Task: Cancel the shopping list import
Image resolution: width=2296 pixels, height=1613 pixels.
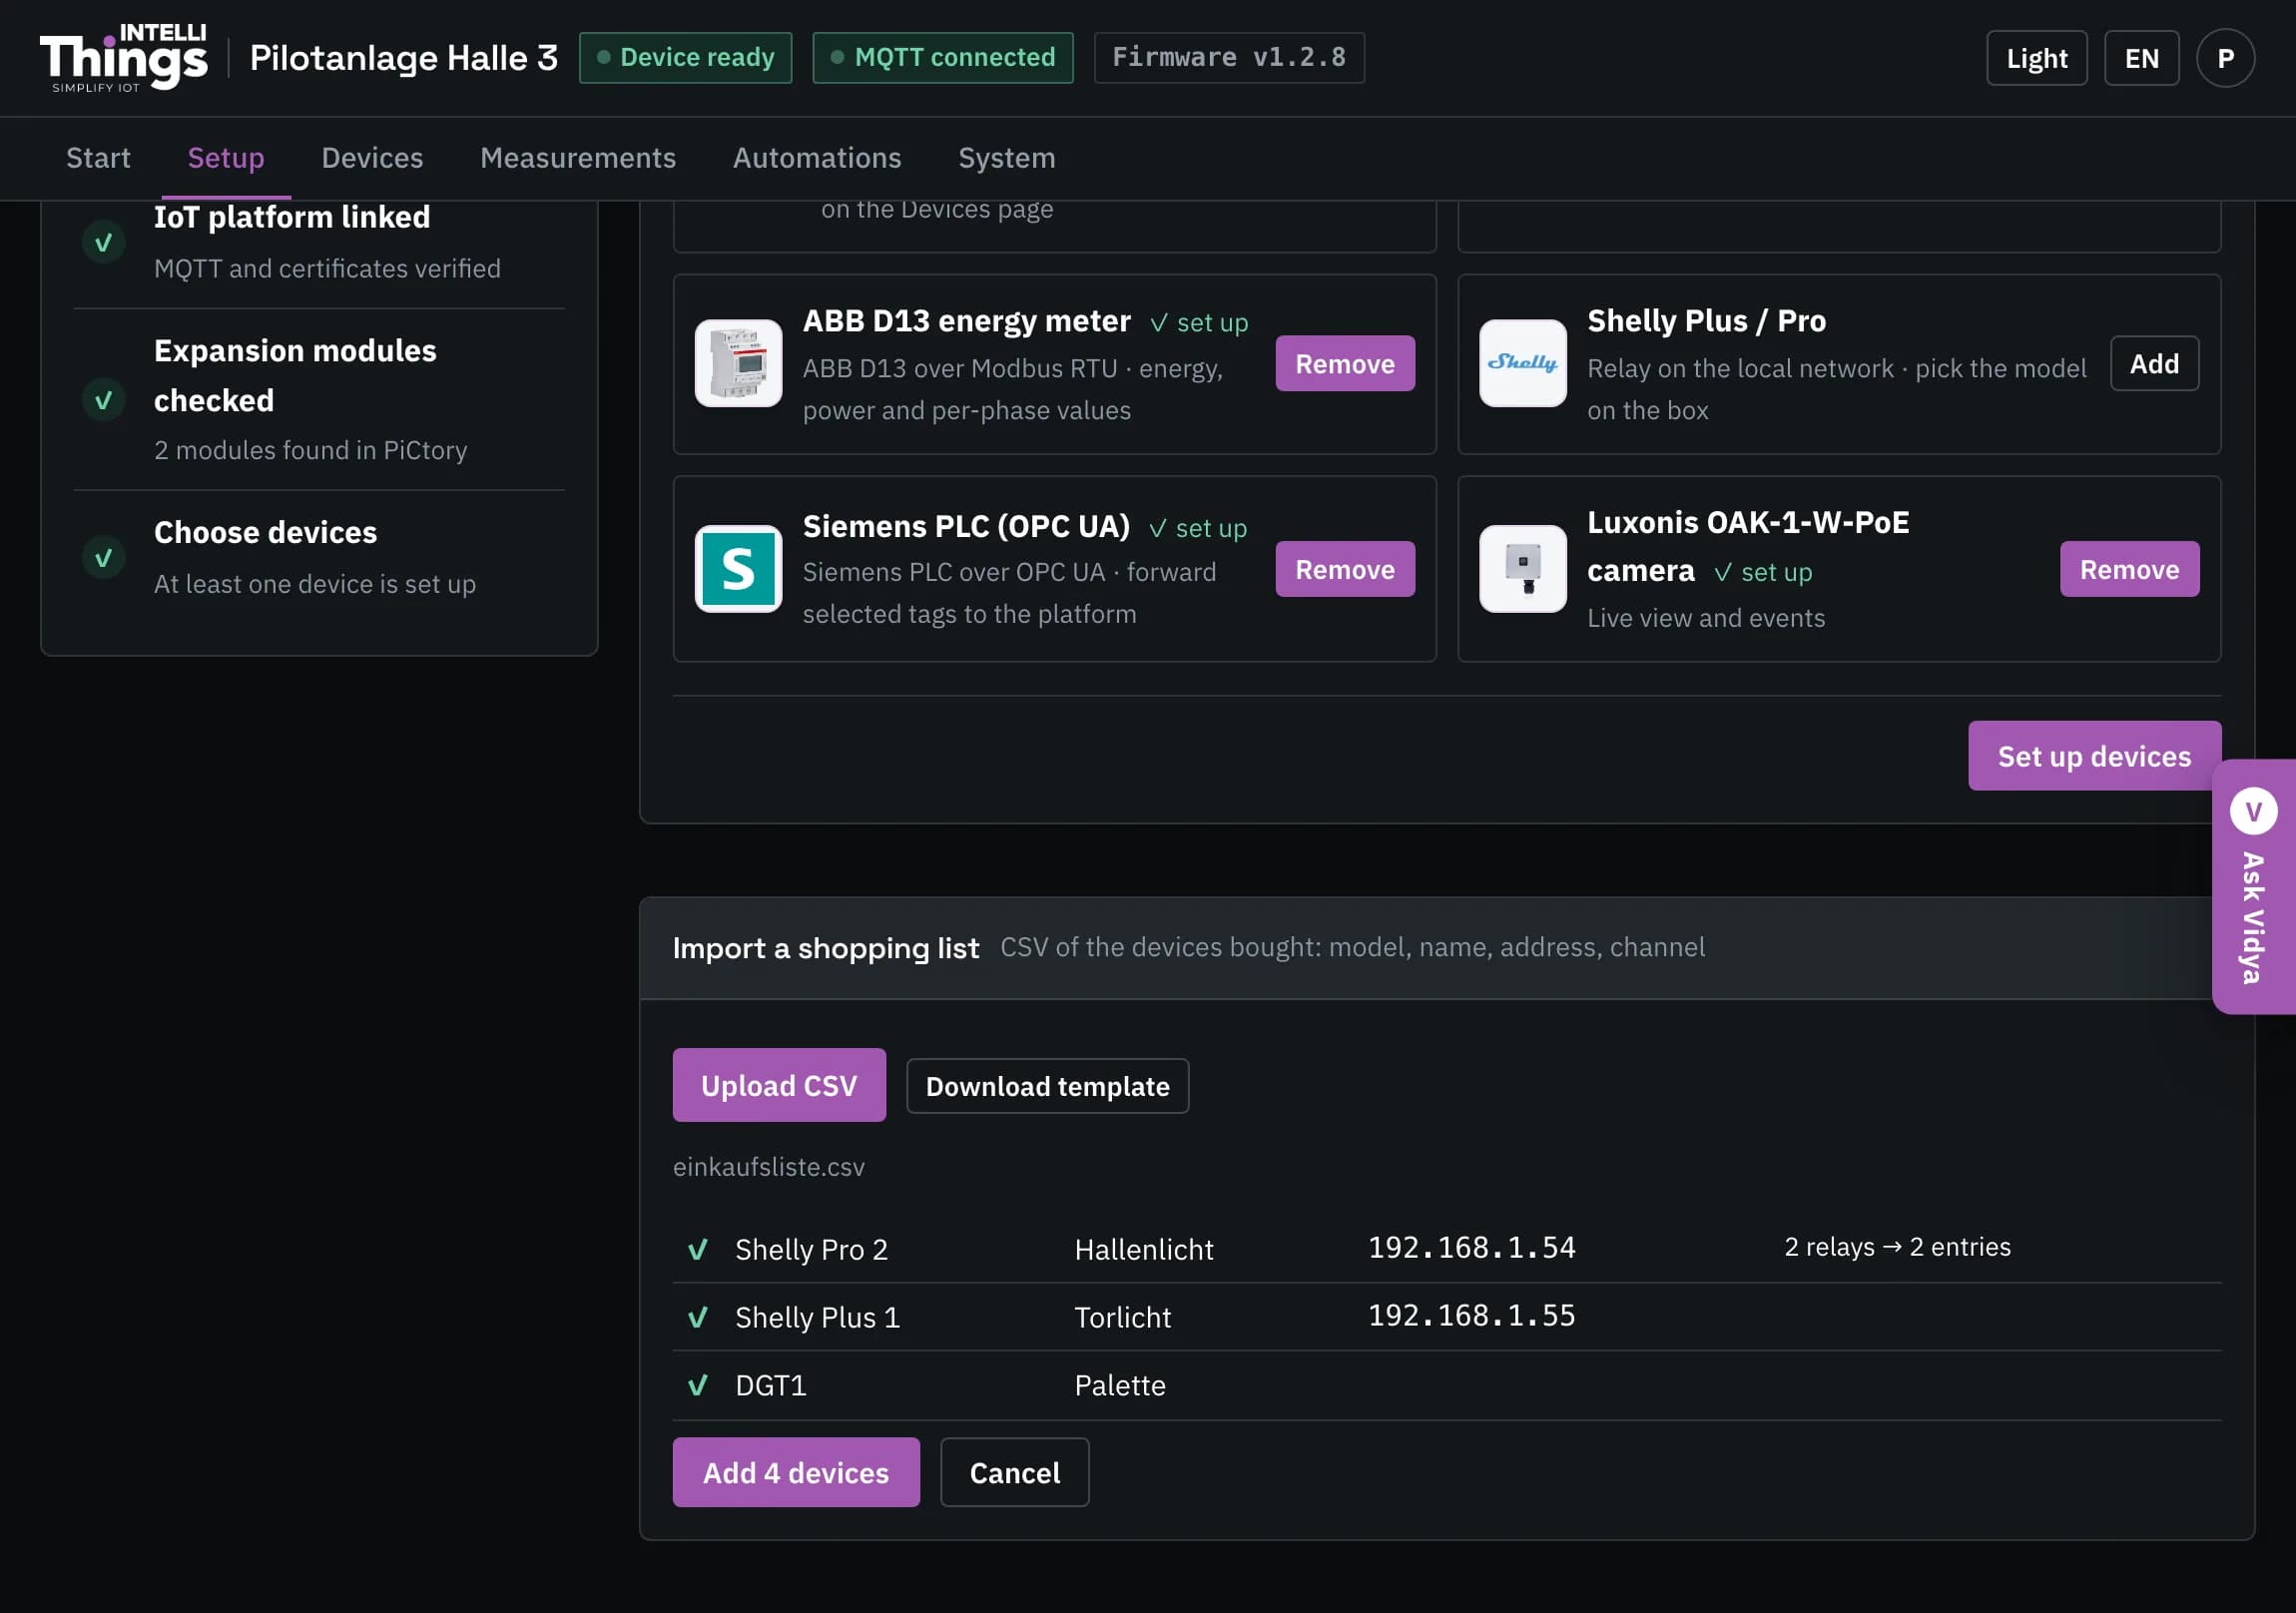Action: pyautogui.click(x=1014, y=1472)
